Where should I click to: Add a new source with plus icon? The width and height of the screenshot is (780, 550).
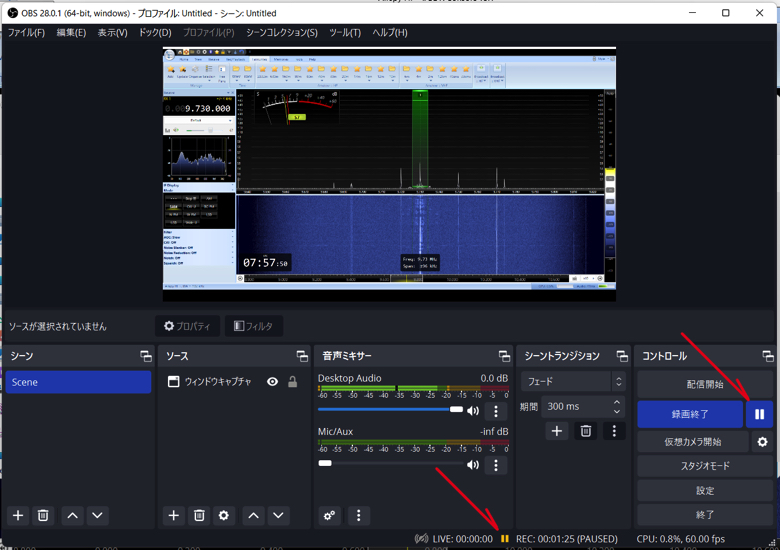tap(174, 516)
